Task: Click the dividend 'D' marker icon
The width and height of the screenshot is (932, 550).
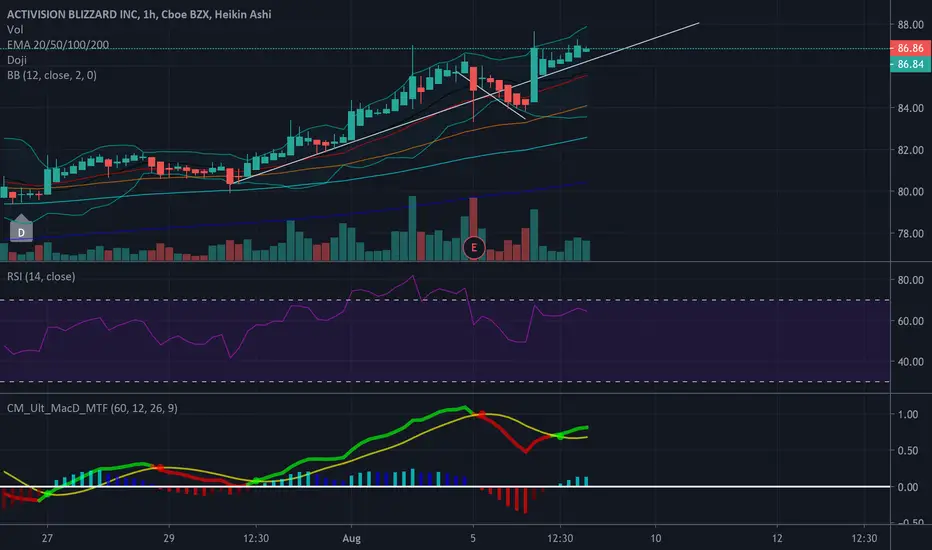Action: (21, 231)
